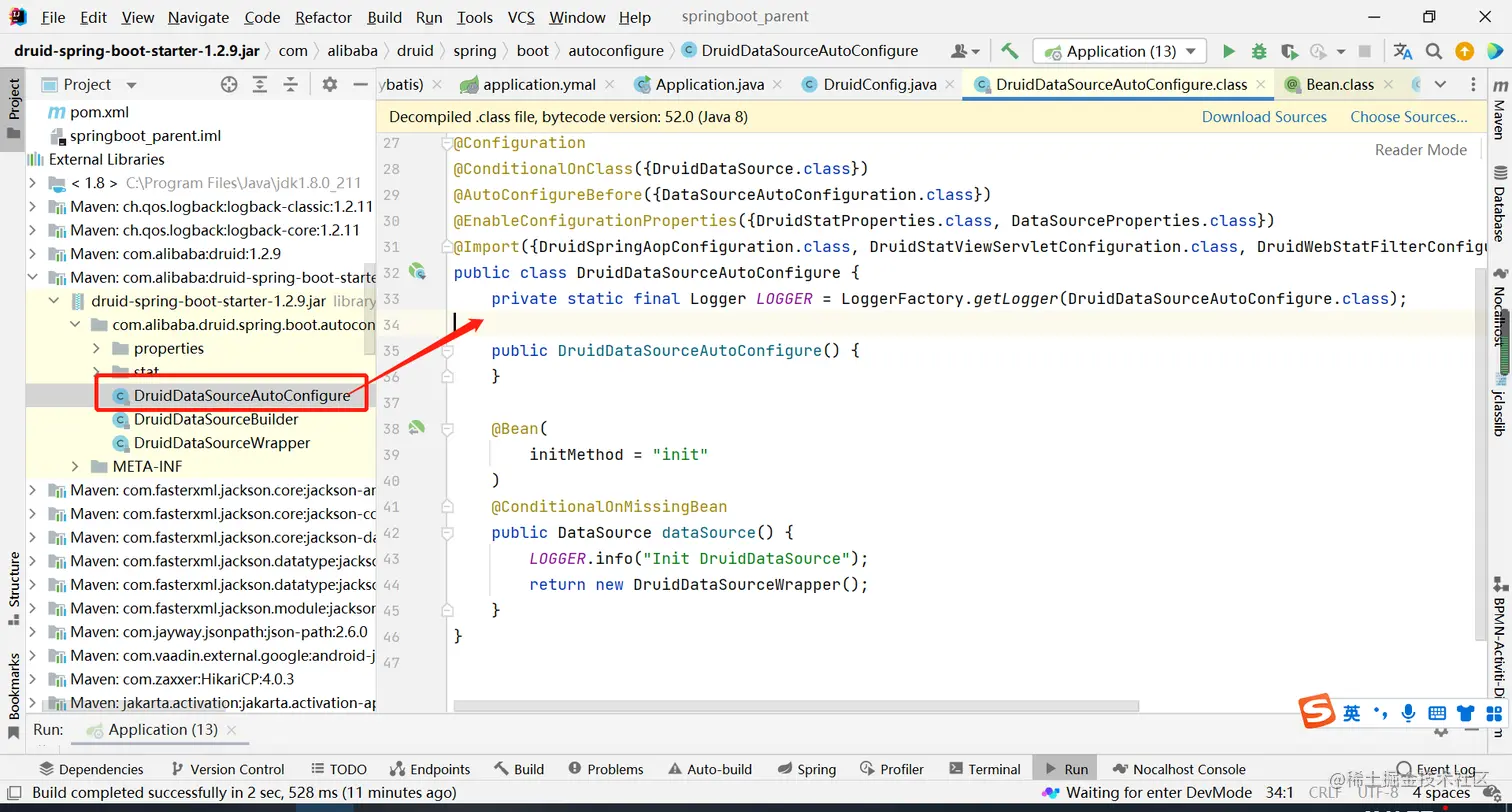Show the hidden editor tabs list chevron
The image size is (1512, 812).
(1440, 85)
